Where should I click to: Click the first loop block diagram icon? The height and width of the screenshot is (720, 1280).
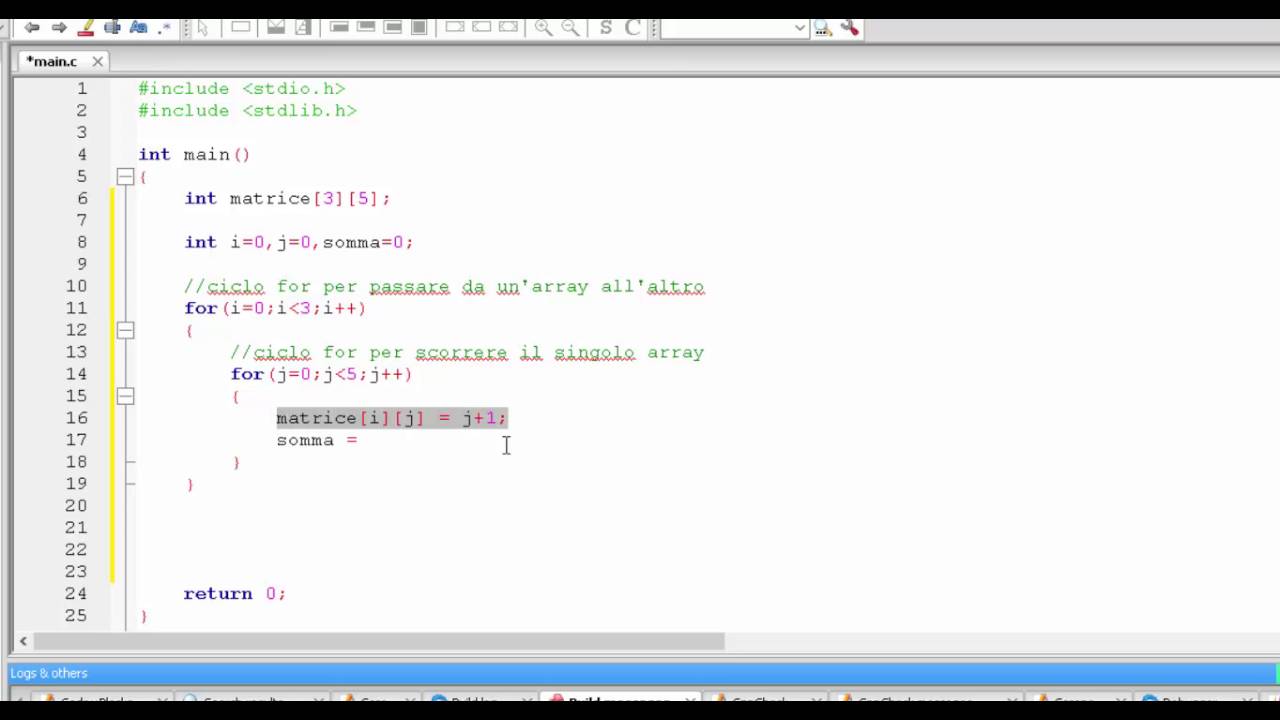point(339,28)
